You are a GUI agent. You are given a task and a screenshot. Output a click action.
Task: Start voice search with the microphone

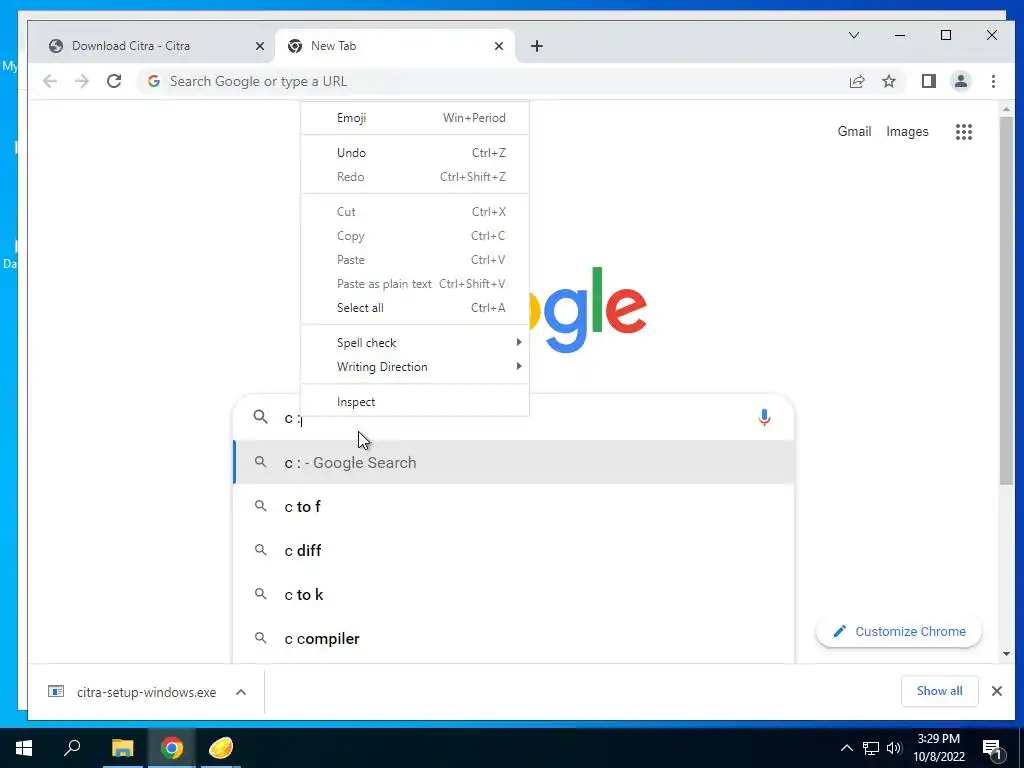(764, 417)
